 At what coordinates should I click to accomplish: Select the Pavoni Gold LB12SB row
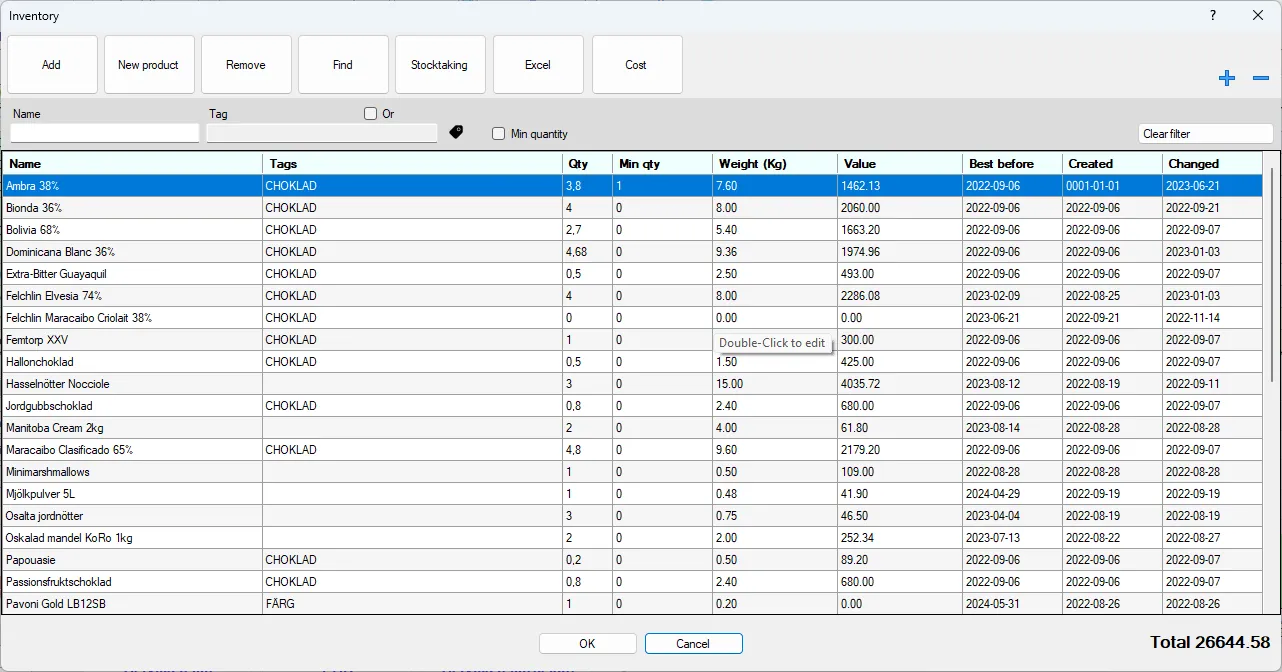pyautogui.click(x=634, y=604)
